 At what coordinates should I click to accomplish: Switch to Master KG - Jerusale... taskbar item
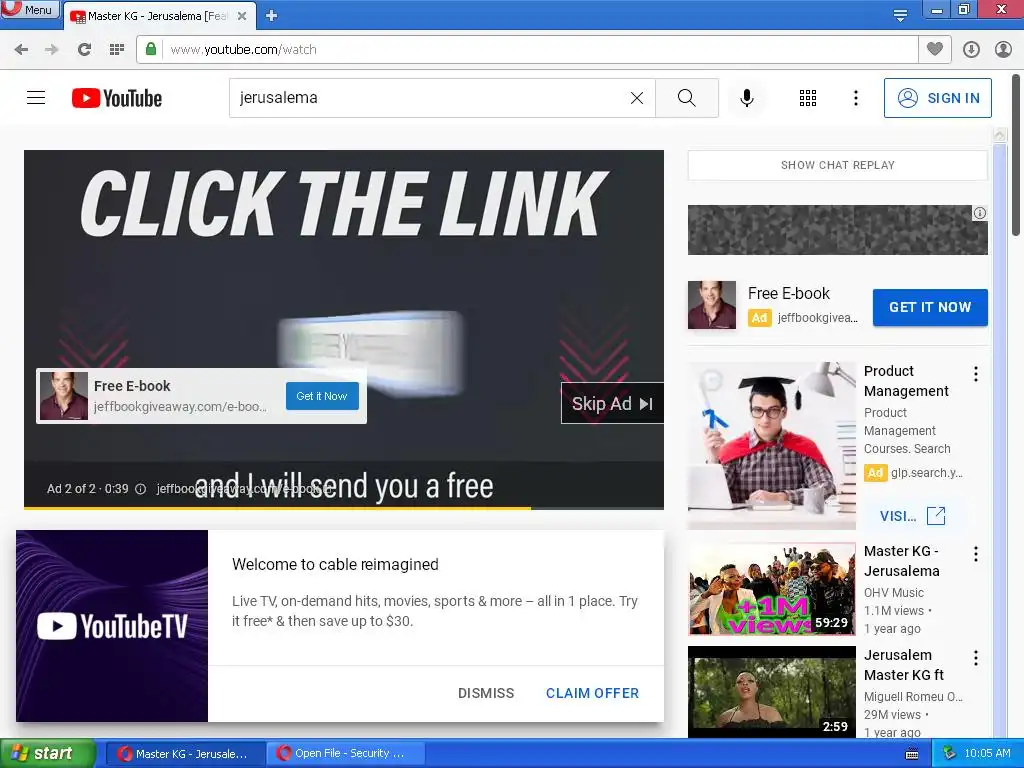184,753
